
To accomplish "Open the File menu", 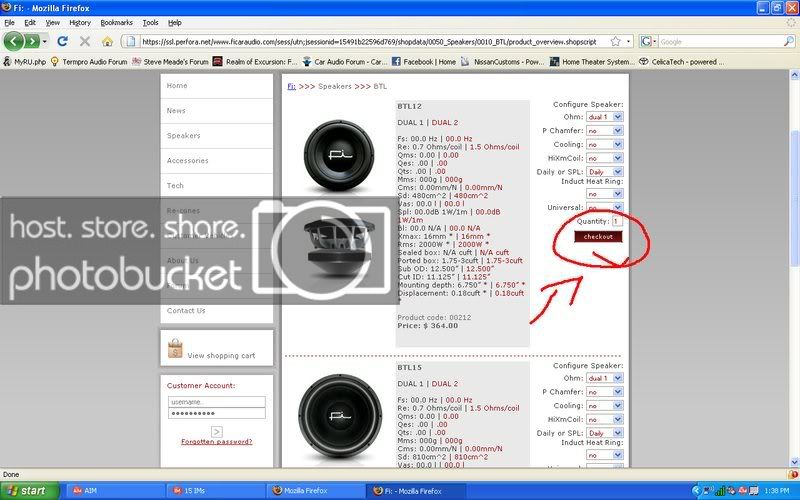I will pos(9,22).
